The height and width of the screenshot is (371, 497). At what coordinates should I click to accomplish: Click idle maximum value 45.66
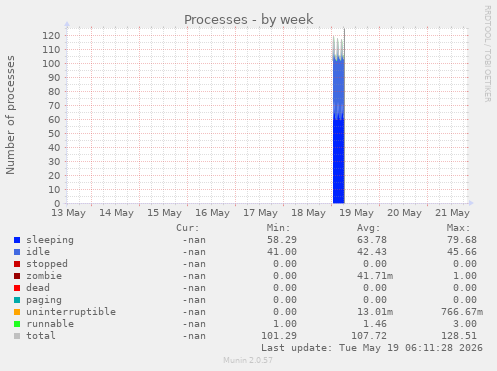coord(462,252)
